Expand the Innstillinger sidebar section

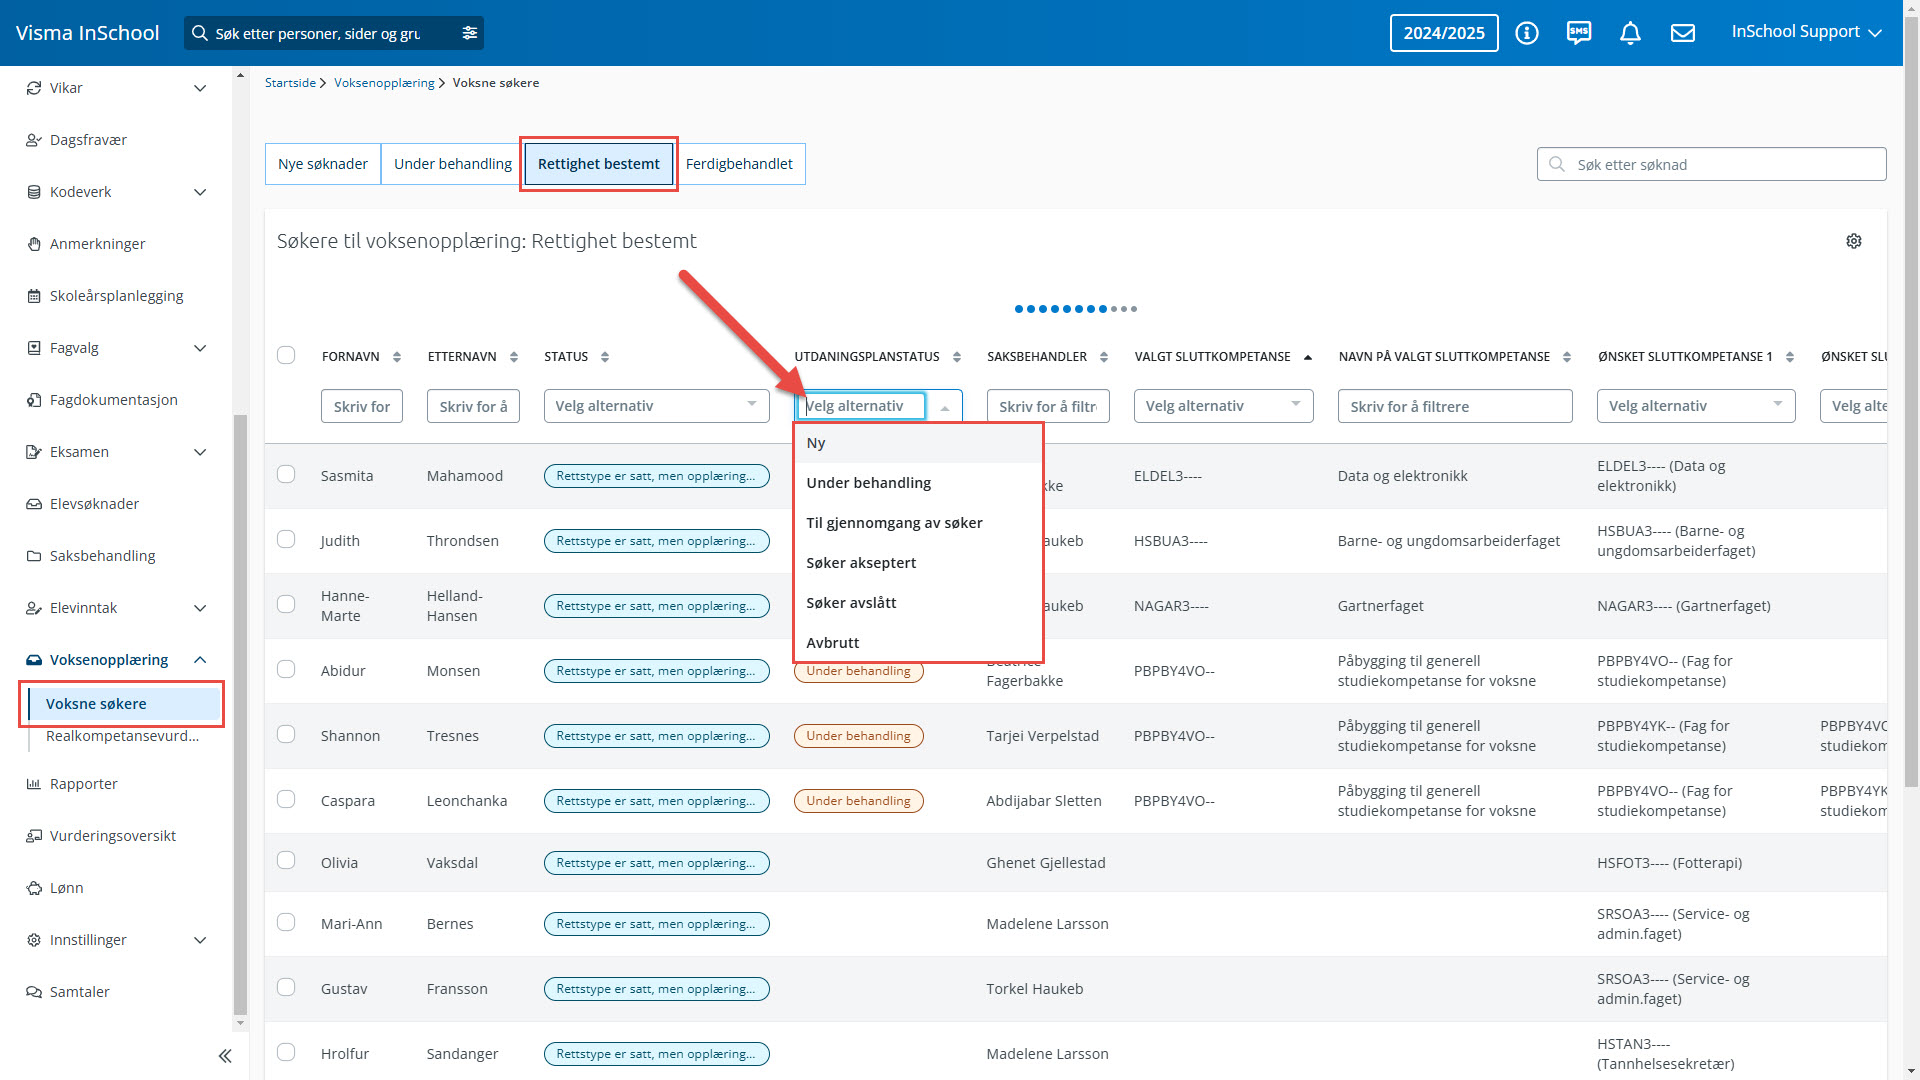[200, 940]
